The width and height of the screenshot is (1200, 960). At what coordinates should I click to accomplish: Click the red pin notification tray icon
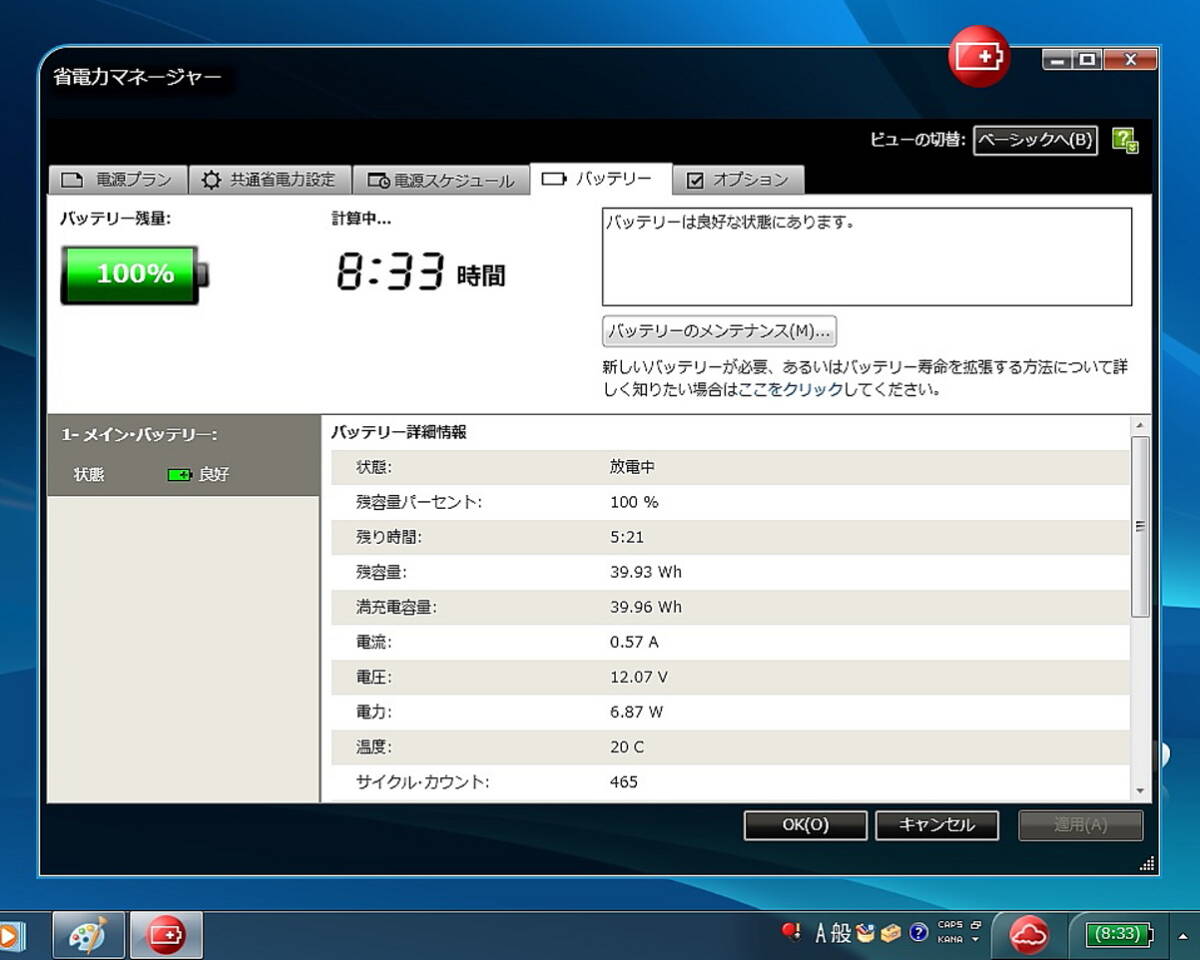pos(792,932)
